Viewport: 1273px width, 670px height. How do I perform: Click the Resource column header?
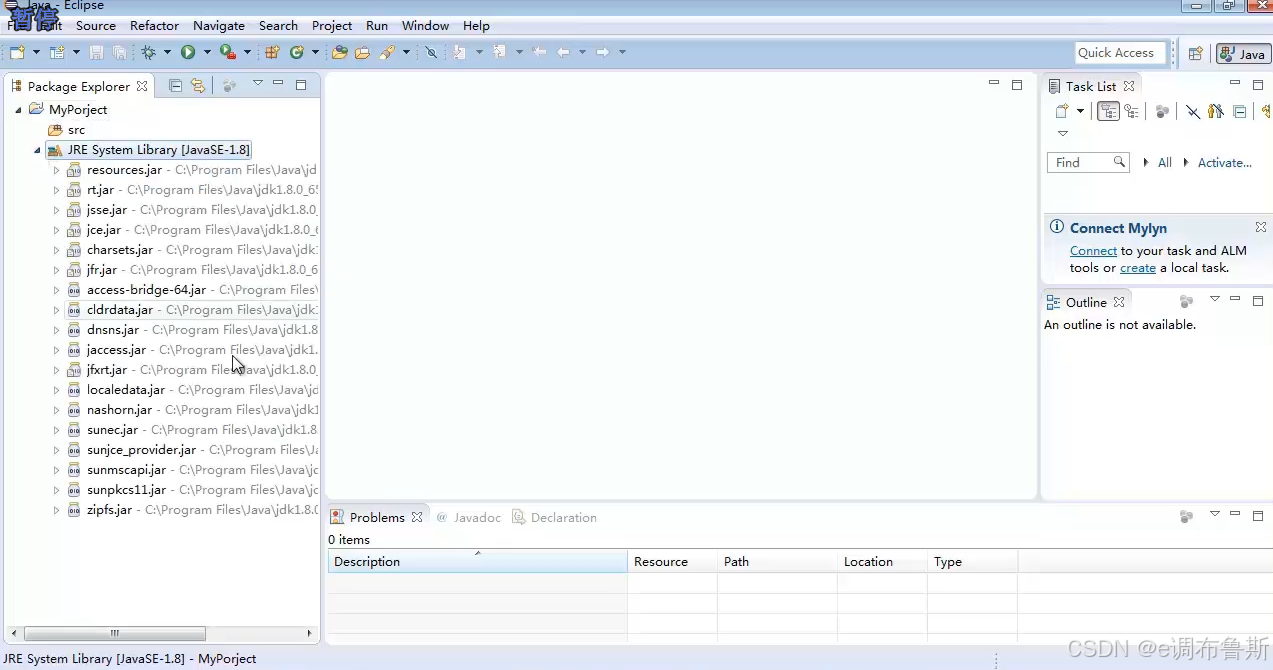pos(672,561)
